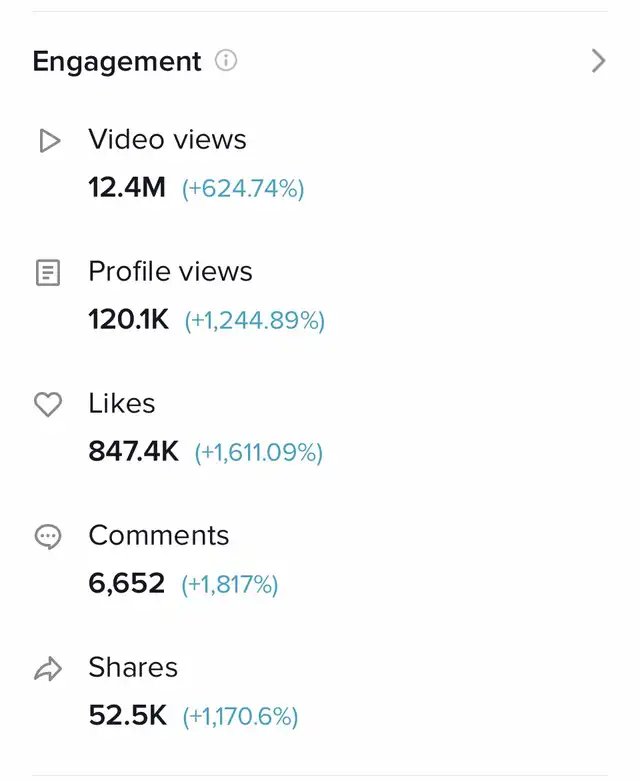Click the Profile views document icon
This screenshot has width=640, height=780.
click(x=48, y=273)
